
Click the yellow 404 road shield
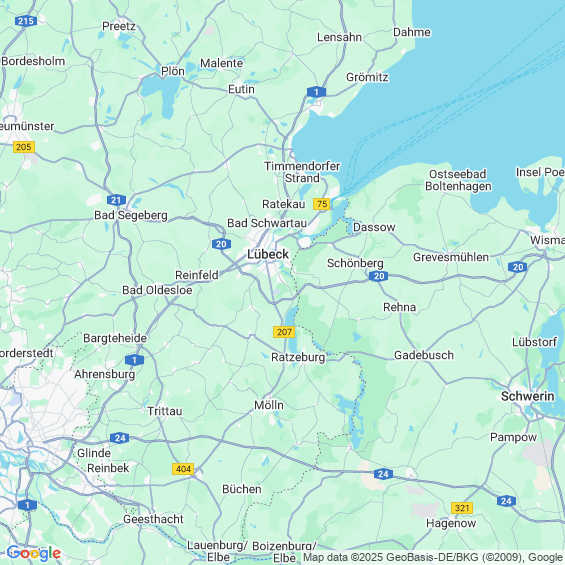[x=183, y=469]
